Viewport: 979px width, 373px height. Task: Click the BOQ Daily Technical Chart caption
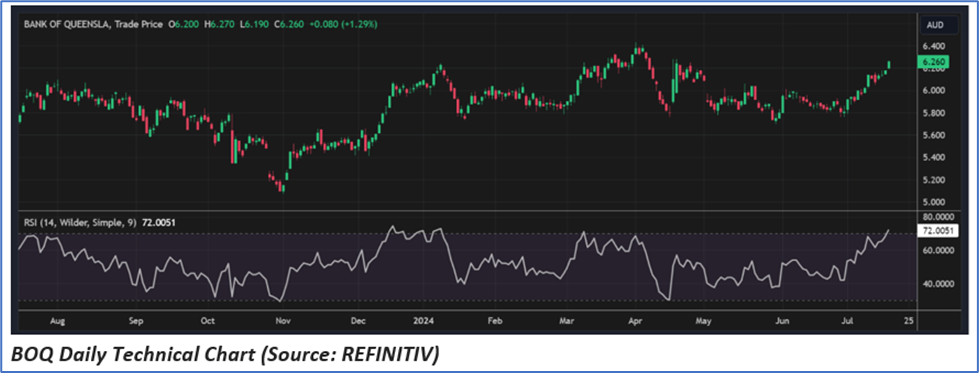226,354
